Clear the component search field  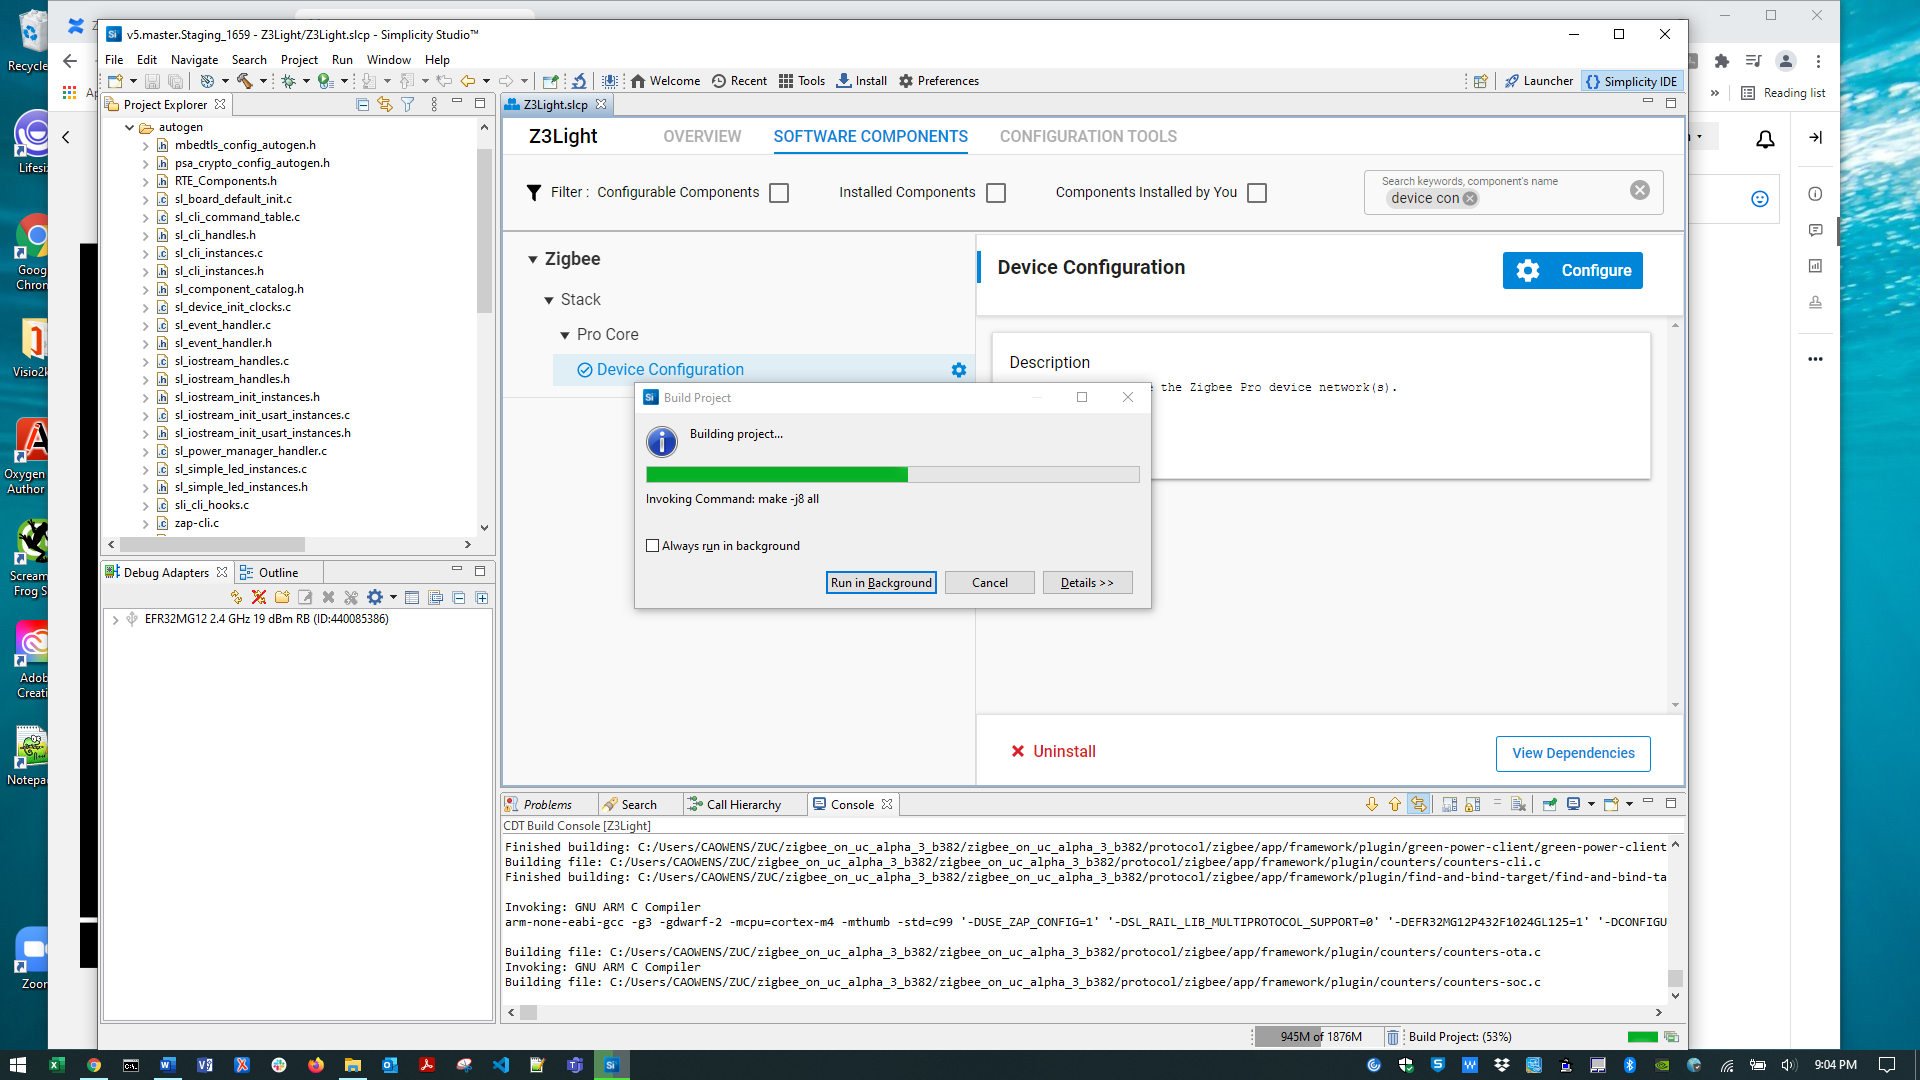click(1639, 190)
